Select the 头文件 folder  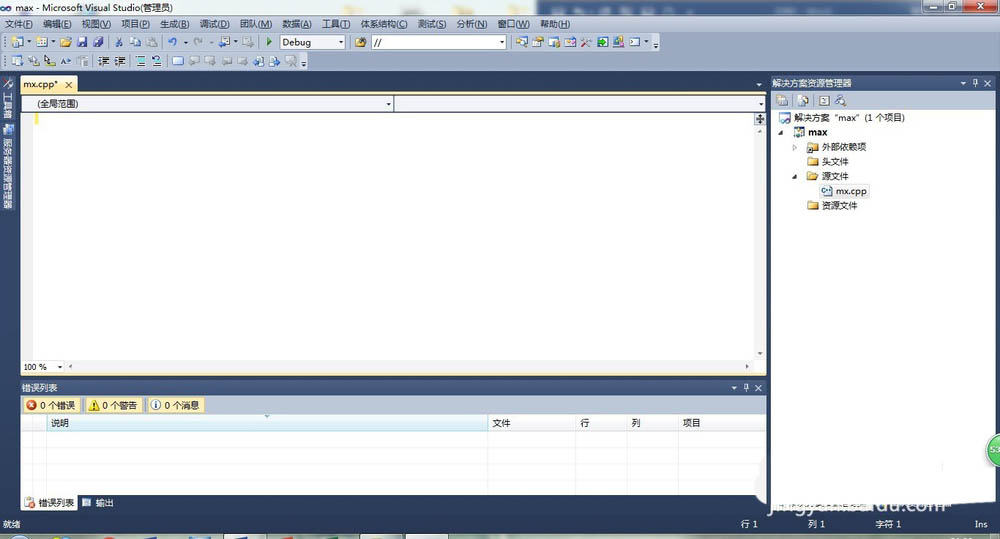point(828,161)
